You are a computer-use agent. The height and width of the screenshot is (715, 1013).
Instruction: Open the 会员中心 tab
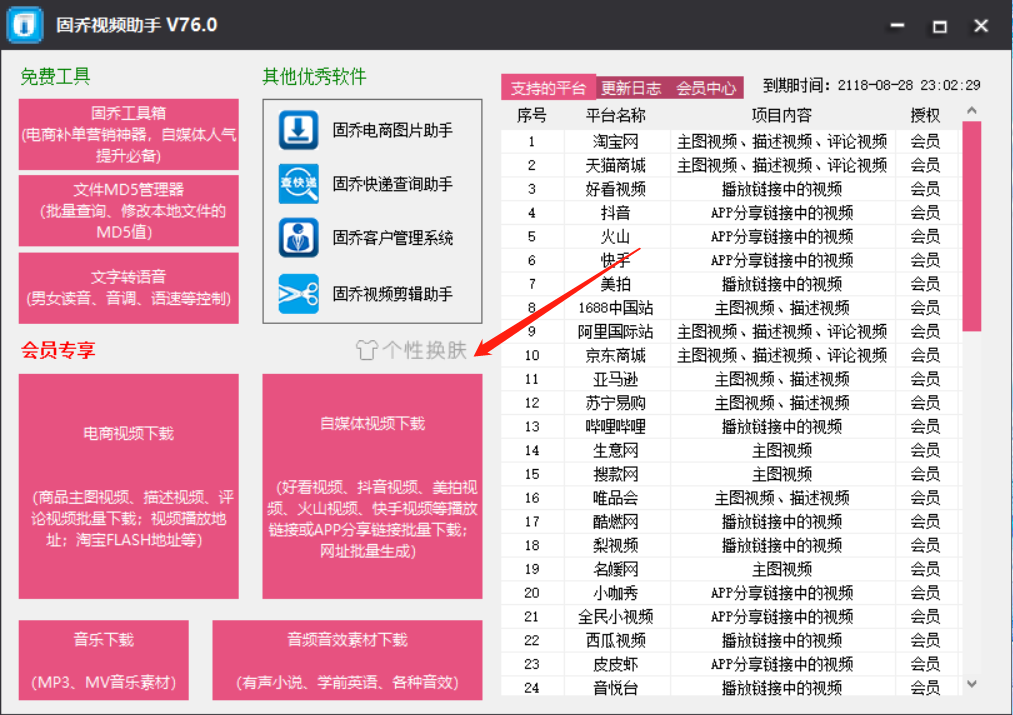point(706,88)
